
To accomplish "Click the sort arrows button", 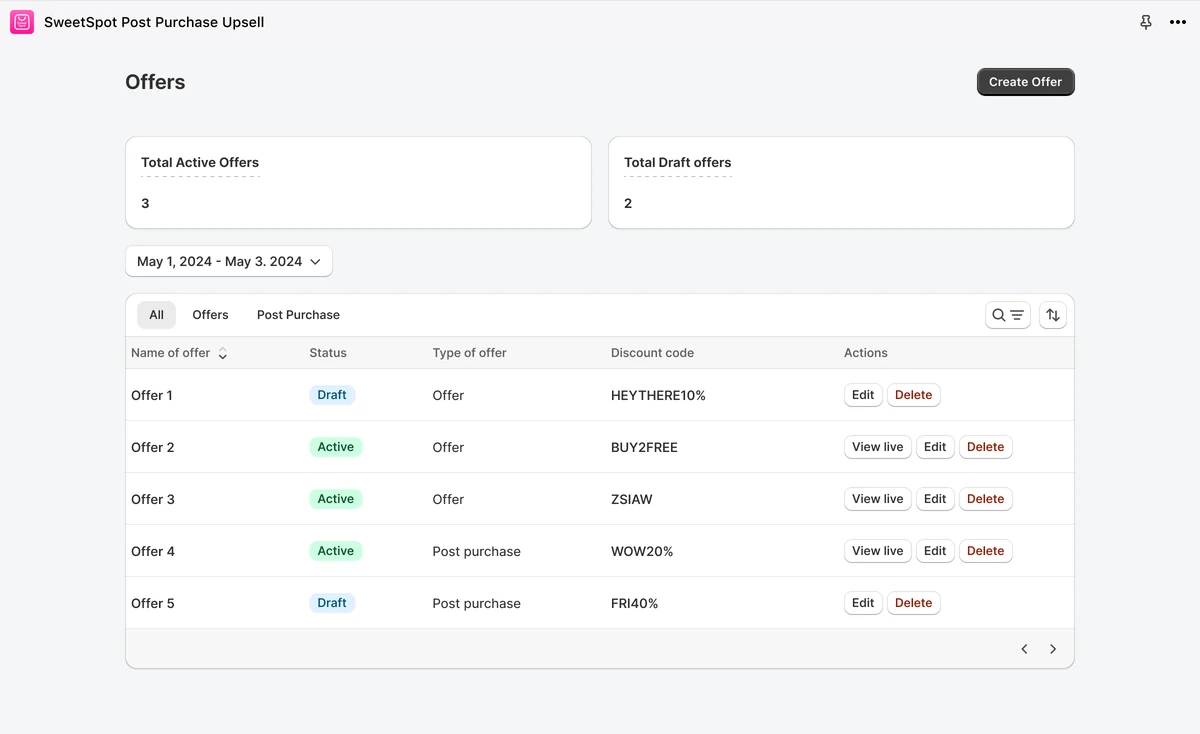I will (1053, 315).
